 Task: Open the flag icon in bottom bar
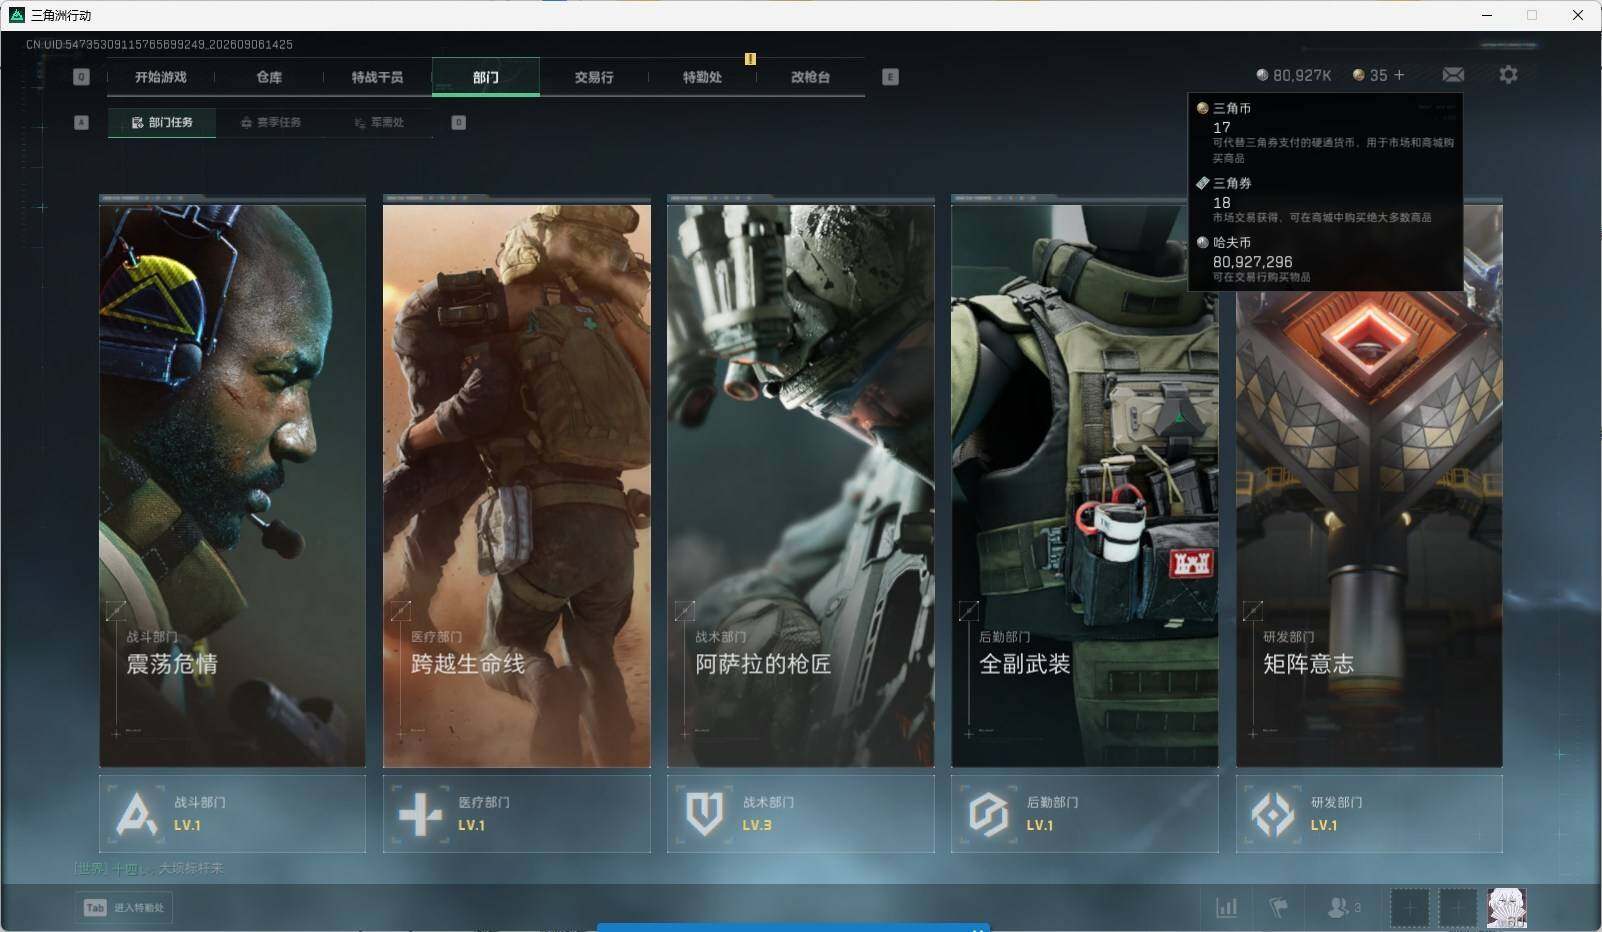tap(1279, 907)
